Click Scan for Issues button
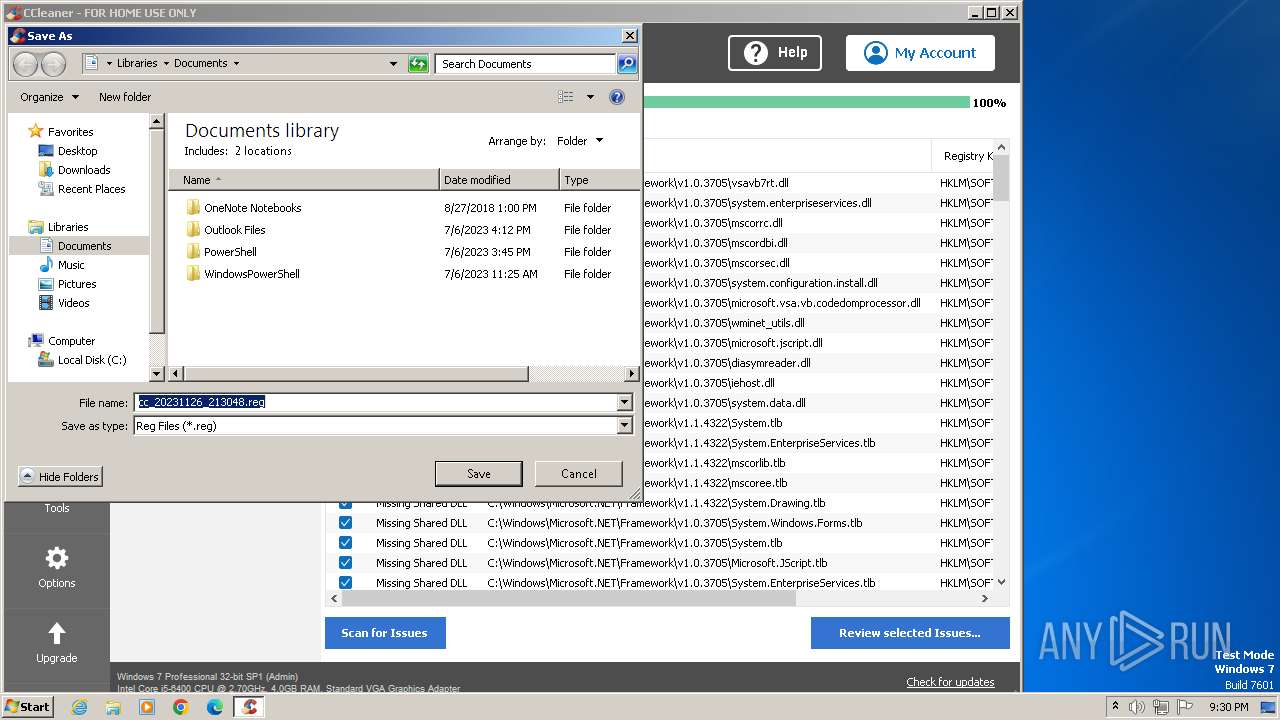 coord(385,633)
